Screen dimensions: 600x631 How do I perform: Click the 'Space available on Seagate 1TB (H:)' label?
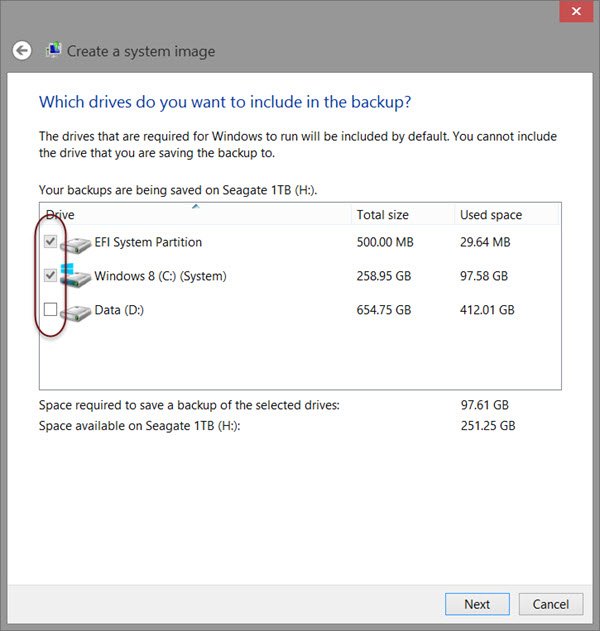[140, 426]
